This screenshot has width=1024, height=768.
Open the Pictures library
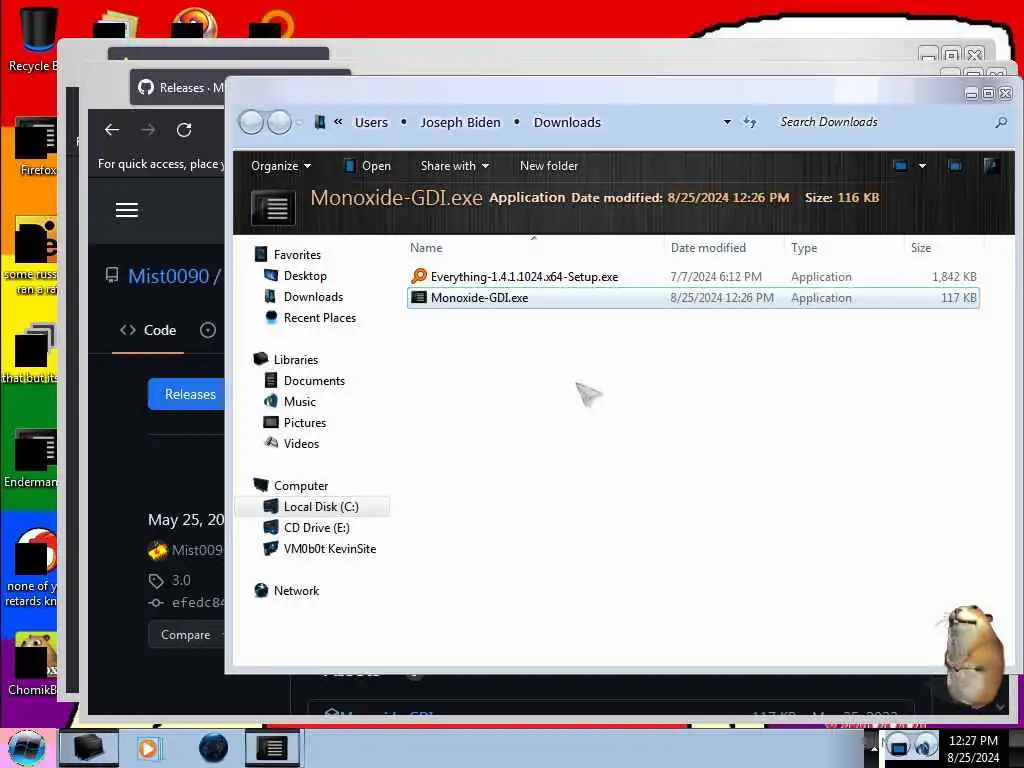click(x=305, y=423)
